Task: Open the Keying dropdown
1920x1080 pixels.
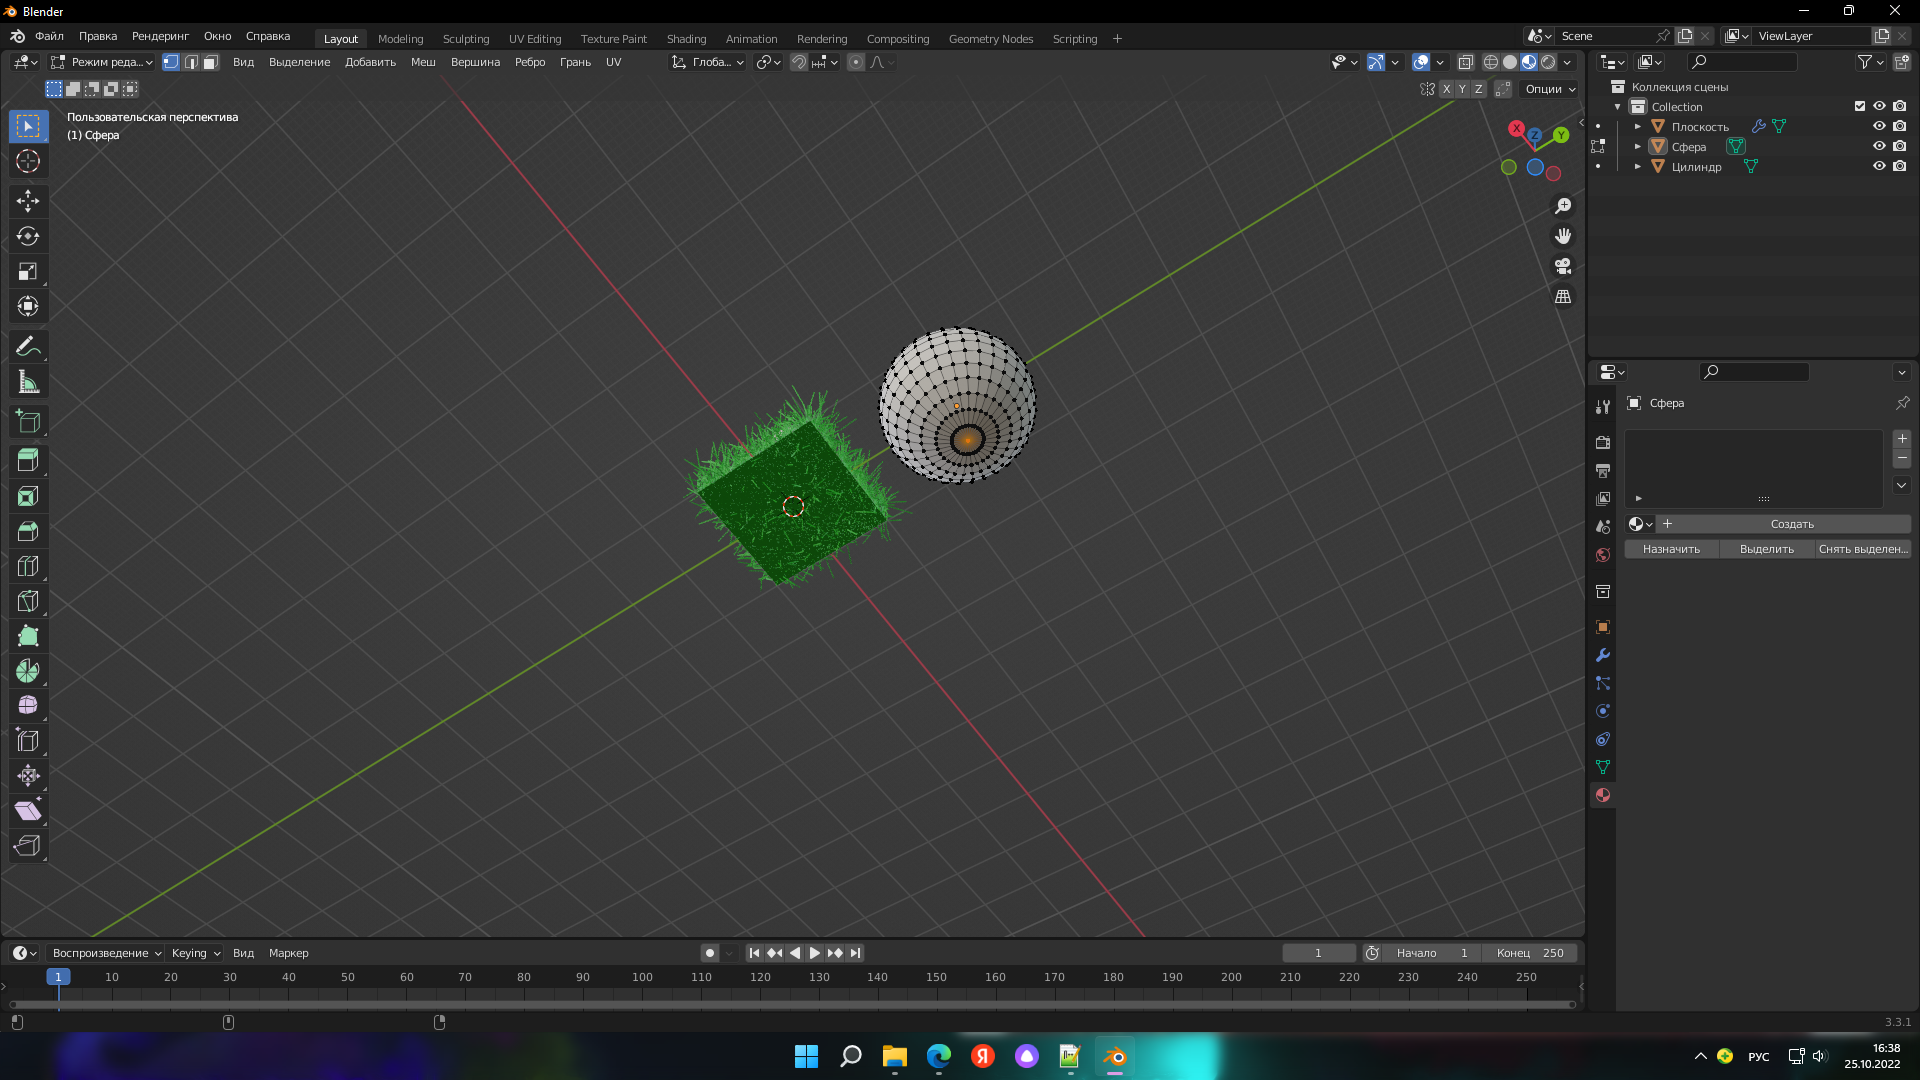Action: point(196,953)
